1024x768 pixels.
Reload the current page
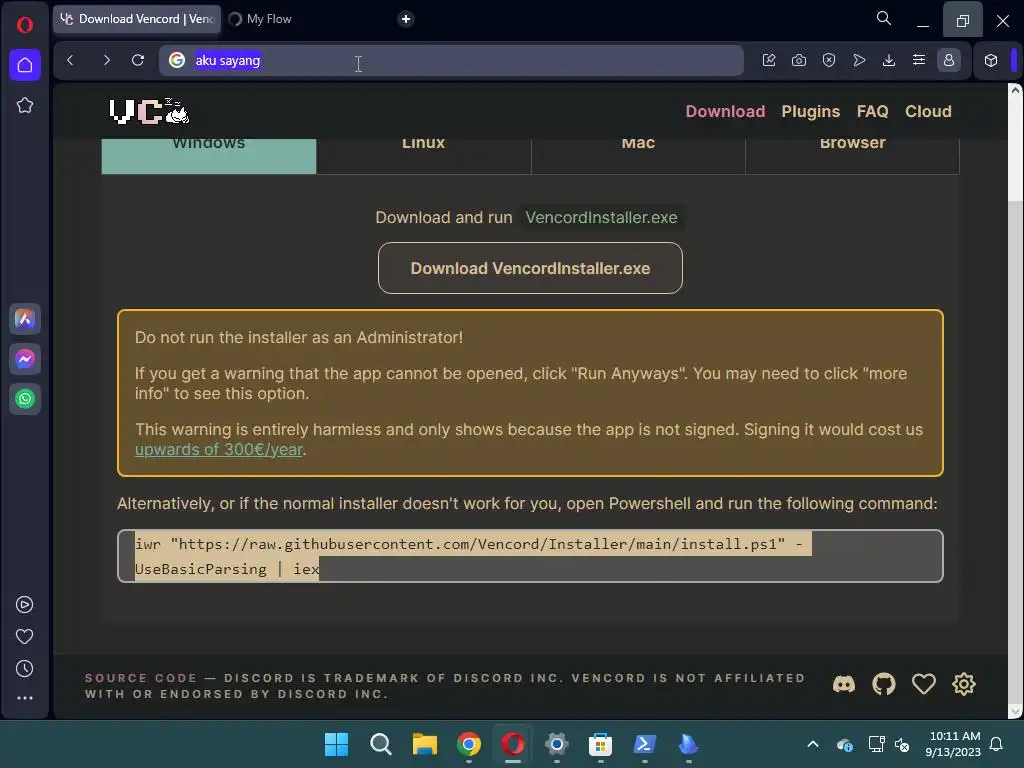tap(138, 60)
